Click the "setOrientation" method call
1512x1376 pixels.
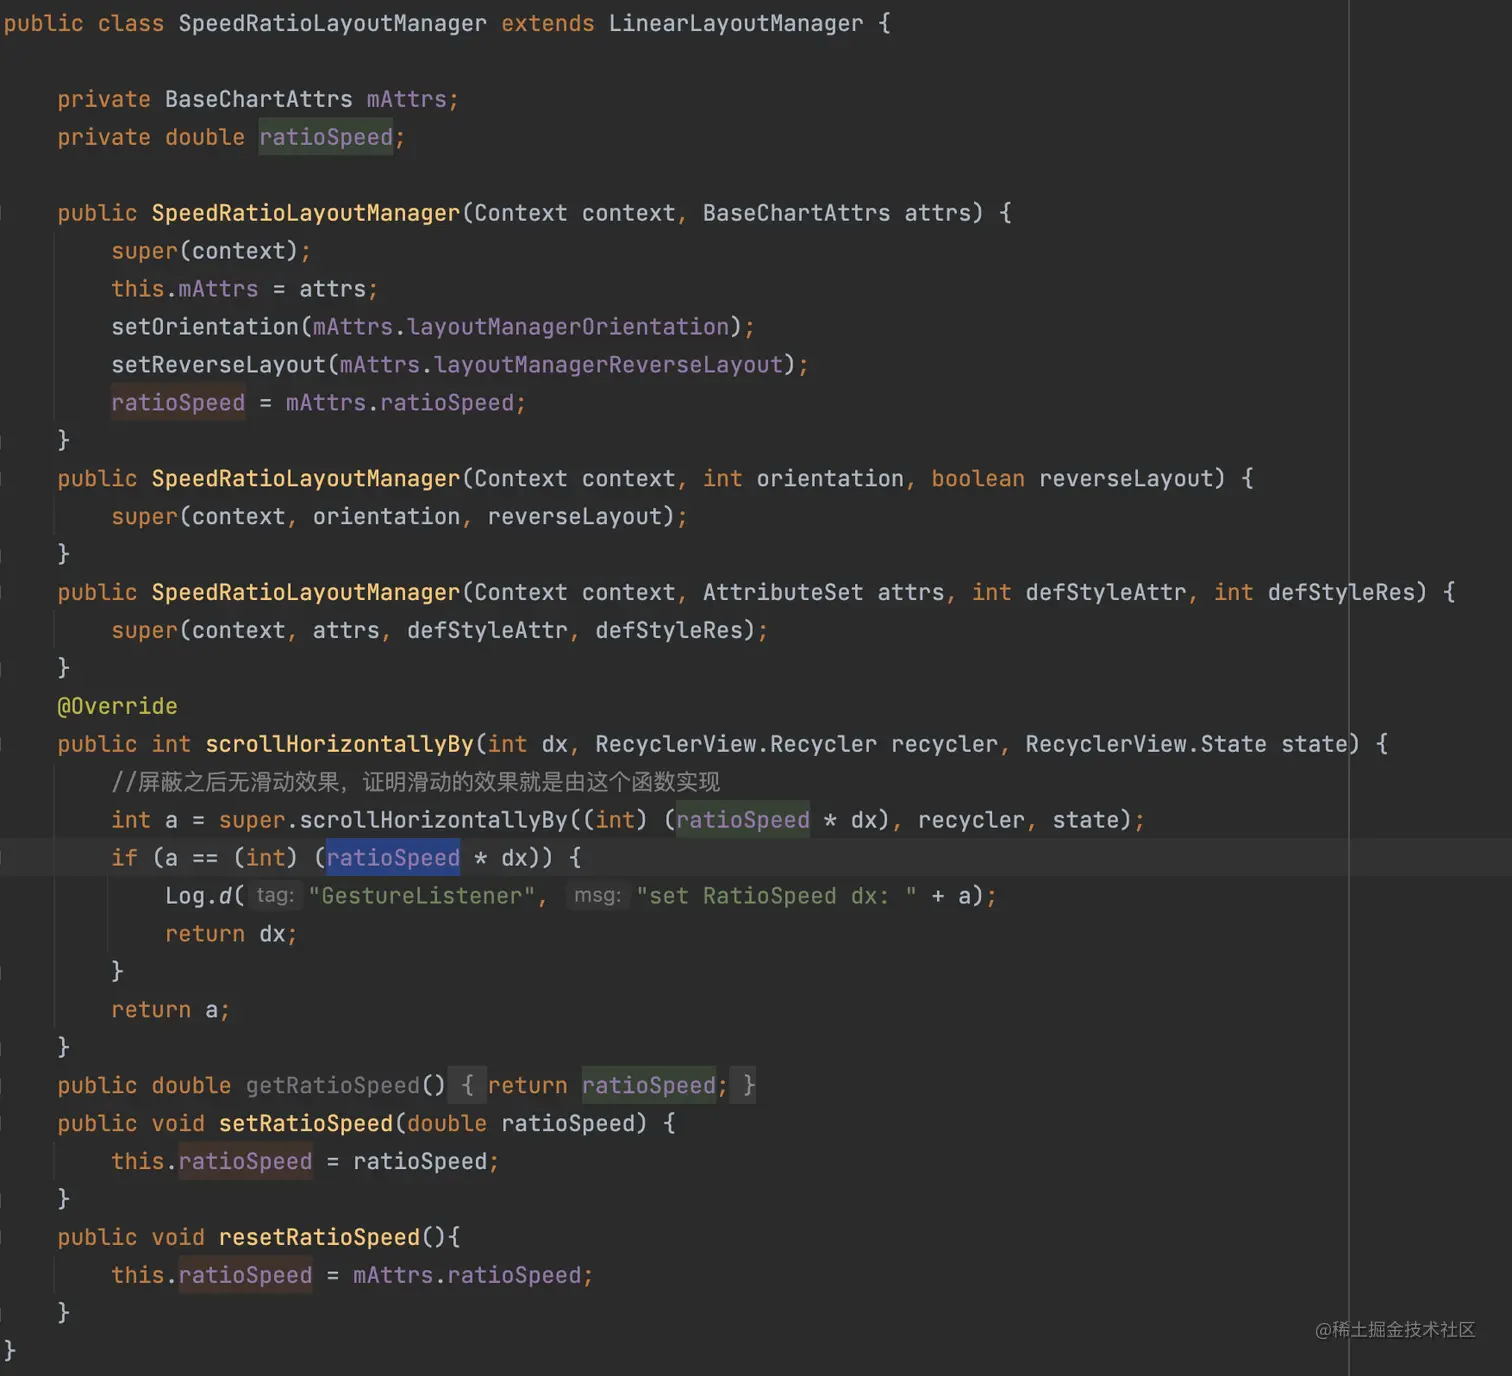205,327
